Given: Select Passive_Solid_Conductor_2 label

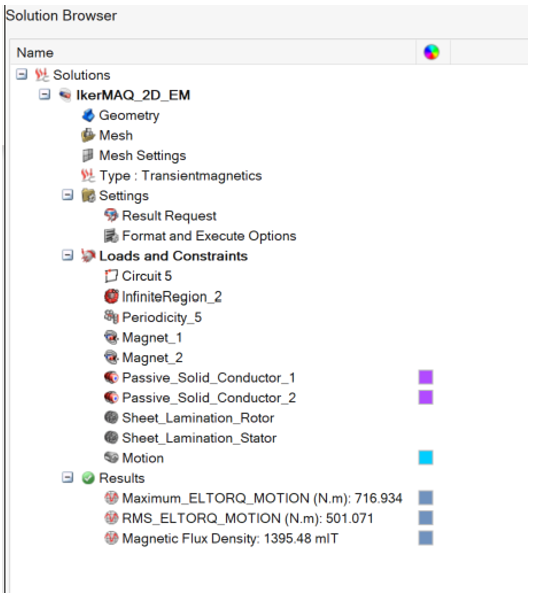Looking at the screenshot, I should click(x=209, y=398).
